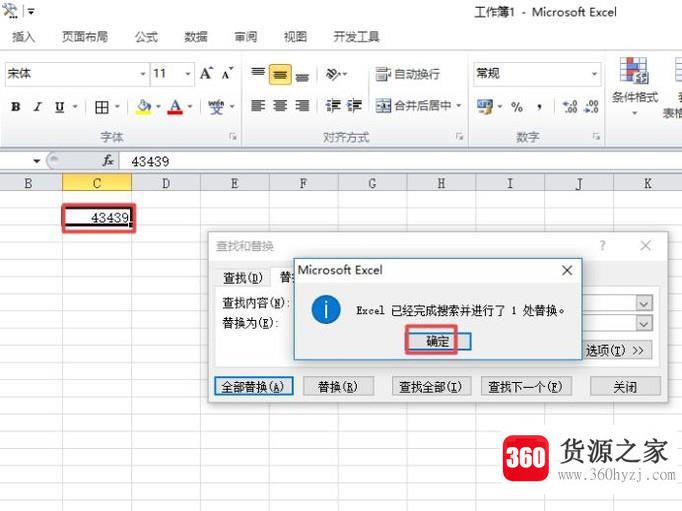The width and height of the screenshot is (682, 511).
Task: Open font name 宋体 dropdown
Action: [x=143, y=74]
